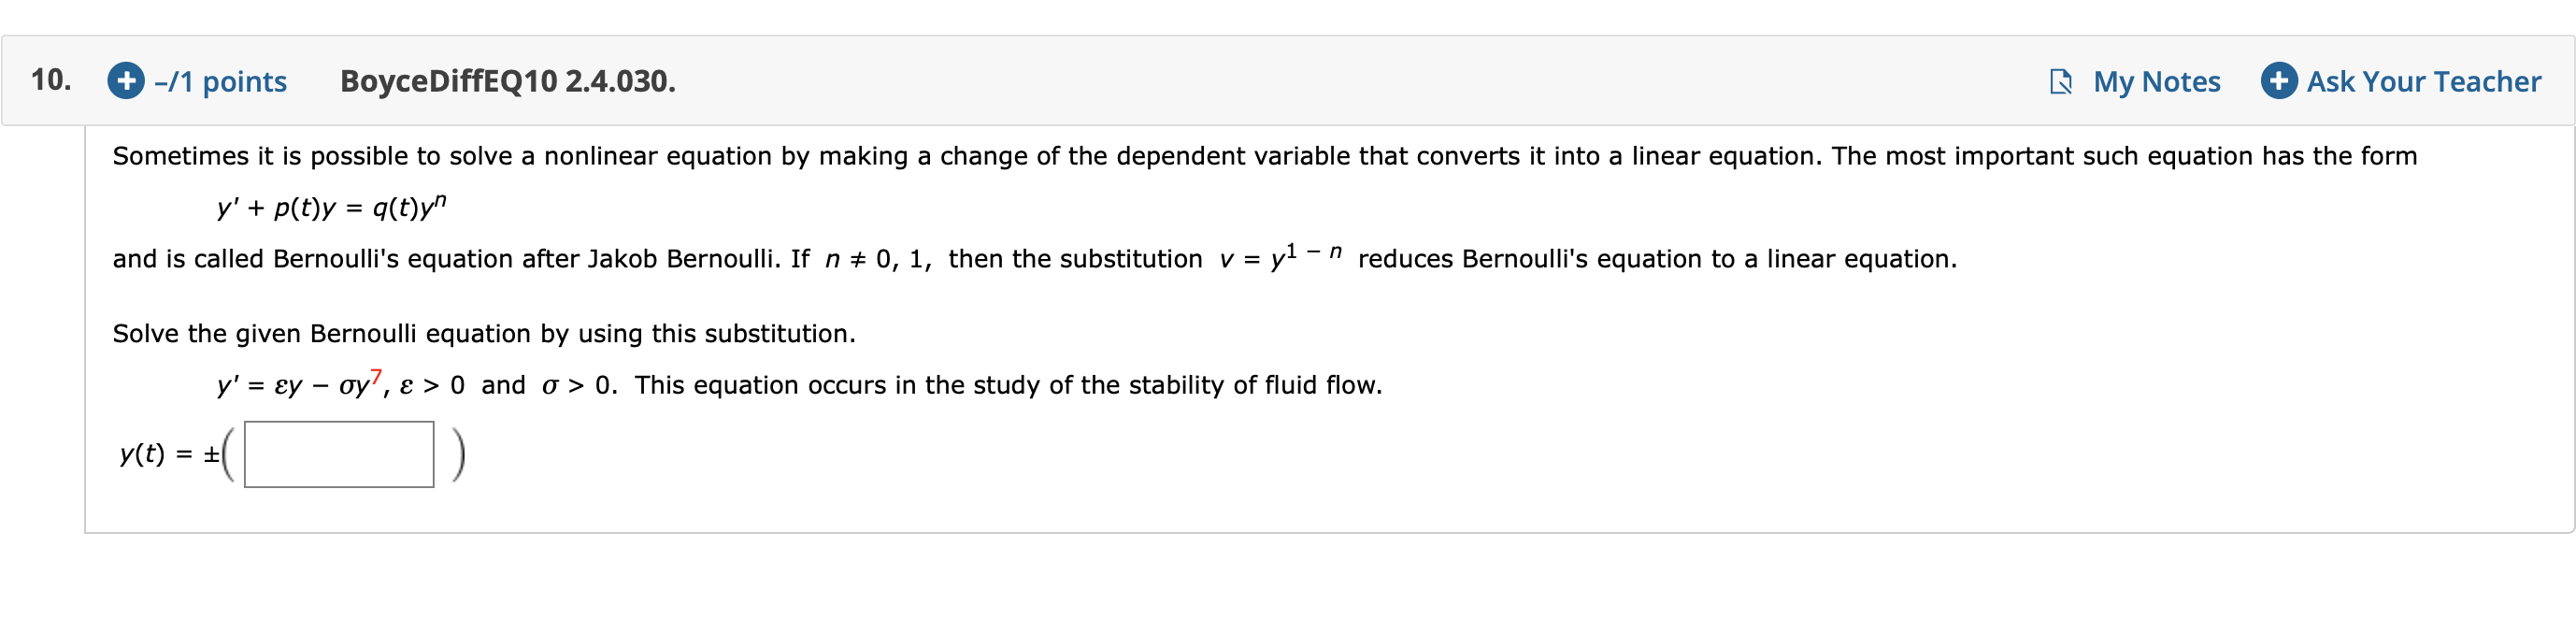The height and width of the screenshot is (619, 2576).
Task: Click the substitution v = y^(1−n)
Action: click(1280, 256)
